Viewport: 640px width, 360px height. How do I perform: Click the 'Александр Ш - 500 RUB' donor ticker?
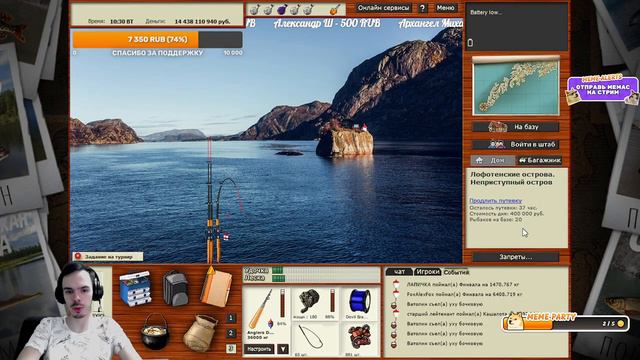pos(327,23)
